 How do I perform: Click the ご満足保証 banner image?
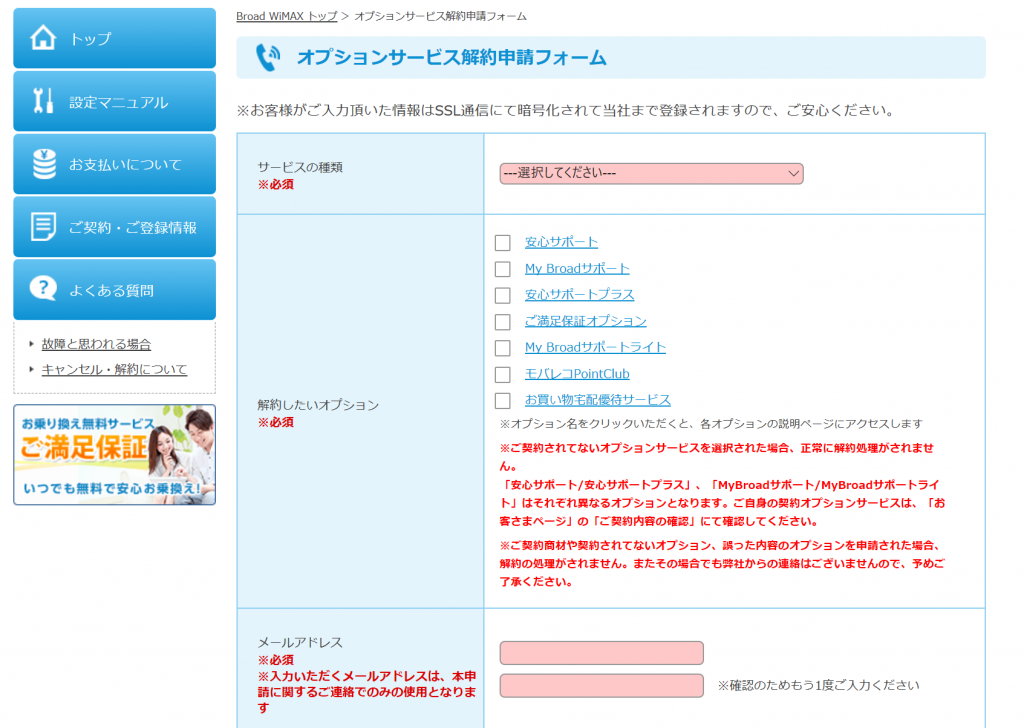pyautogui.click(x=114, y=454)
